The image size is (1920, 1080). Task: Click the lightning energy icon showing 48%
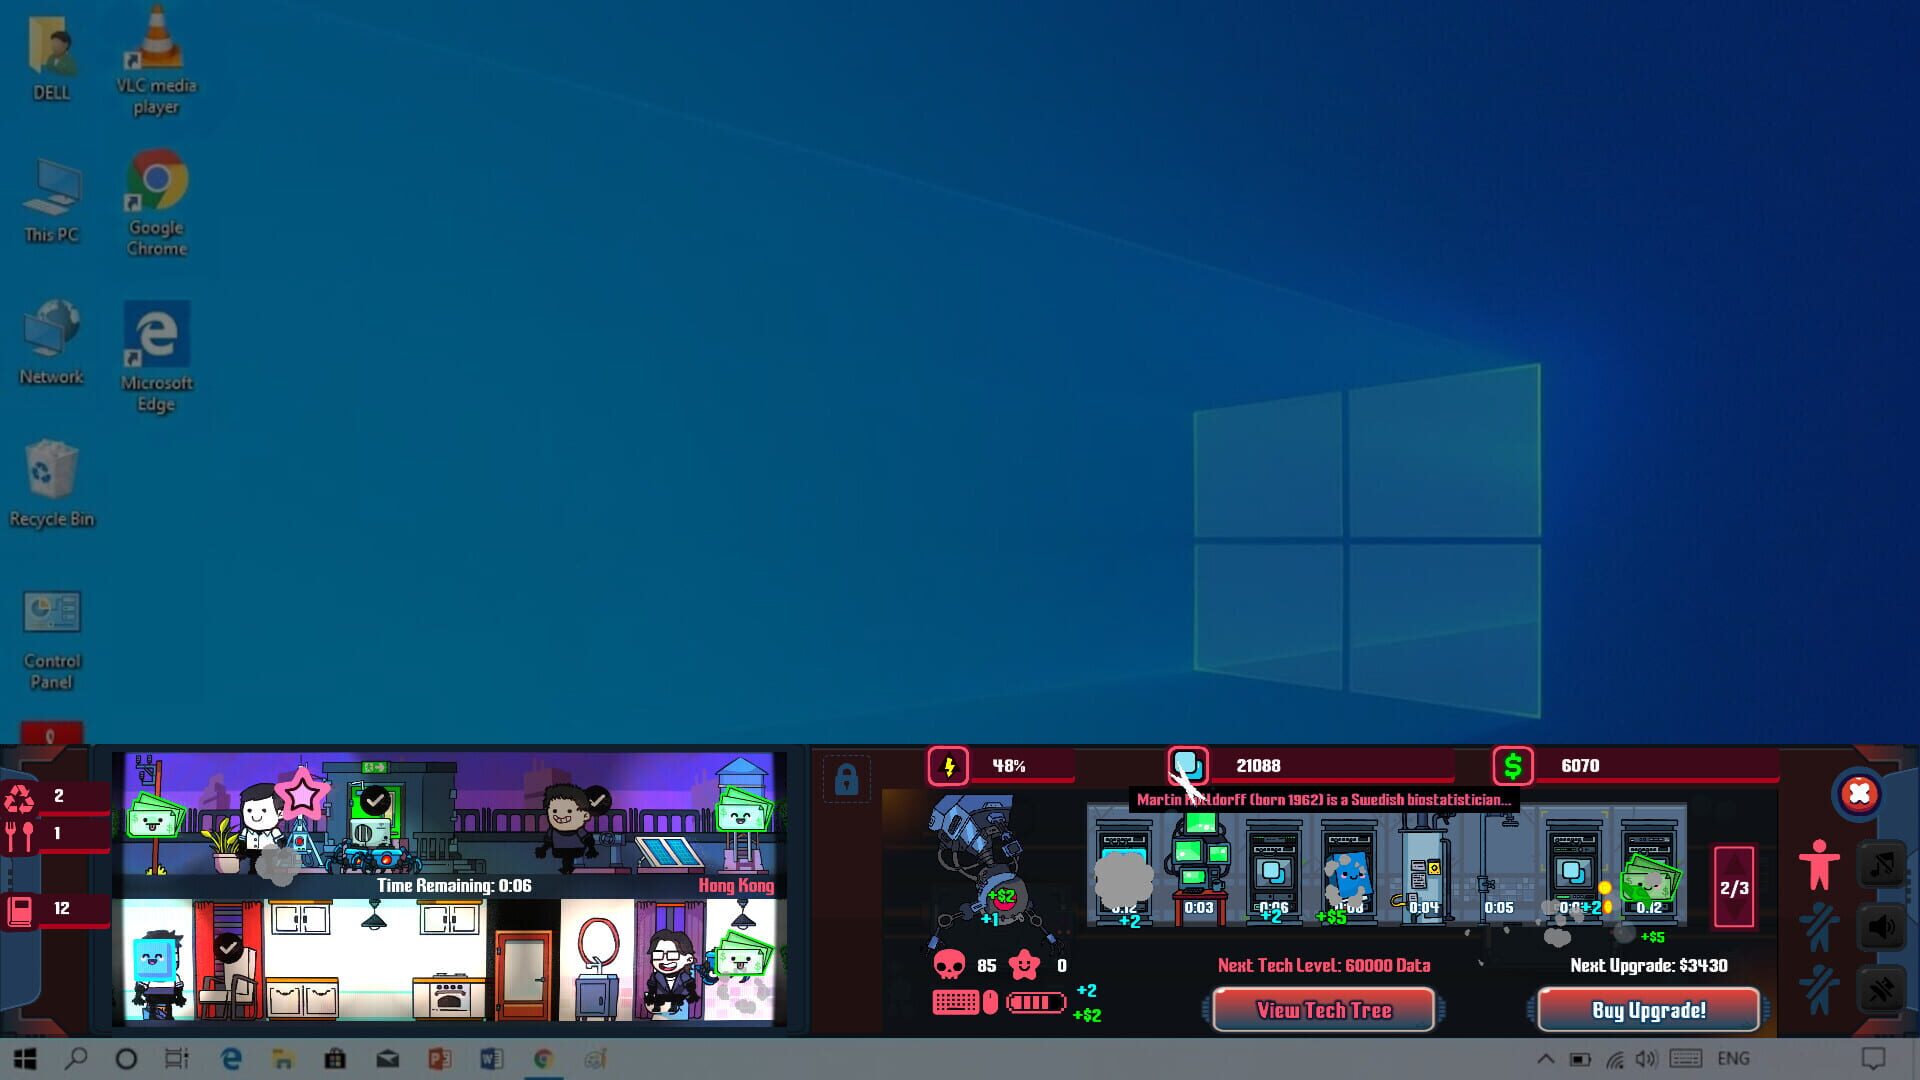pyautogui.click(x=948, y=766)
